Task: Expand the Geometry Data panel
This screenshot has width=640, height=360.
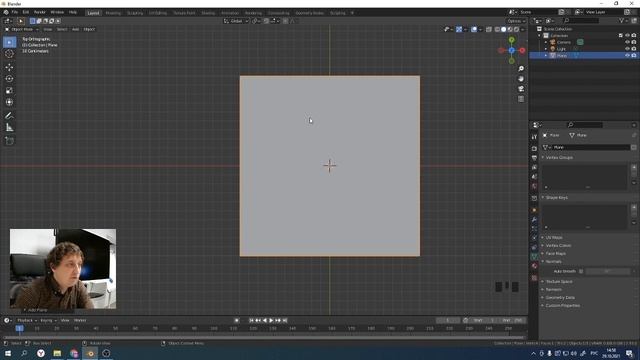Action: [560, 298]
